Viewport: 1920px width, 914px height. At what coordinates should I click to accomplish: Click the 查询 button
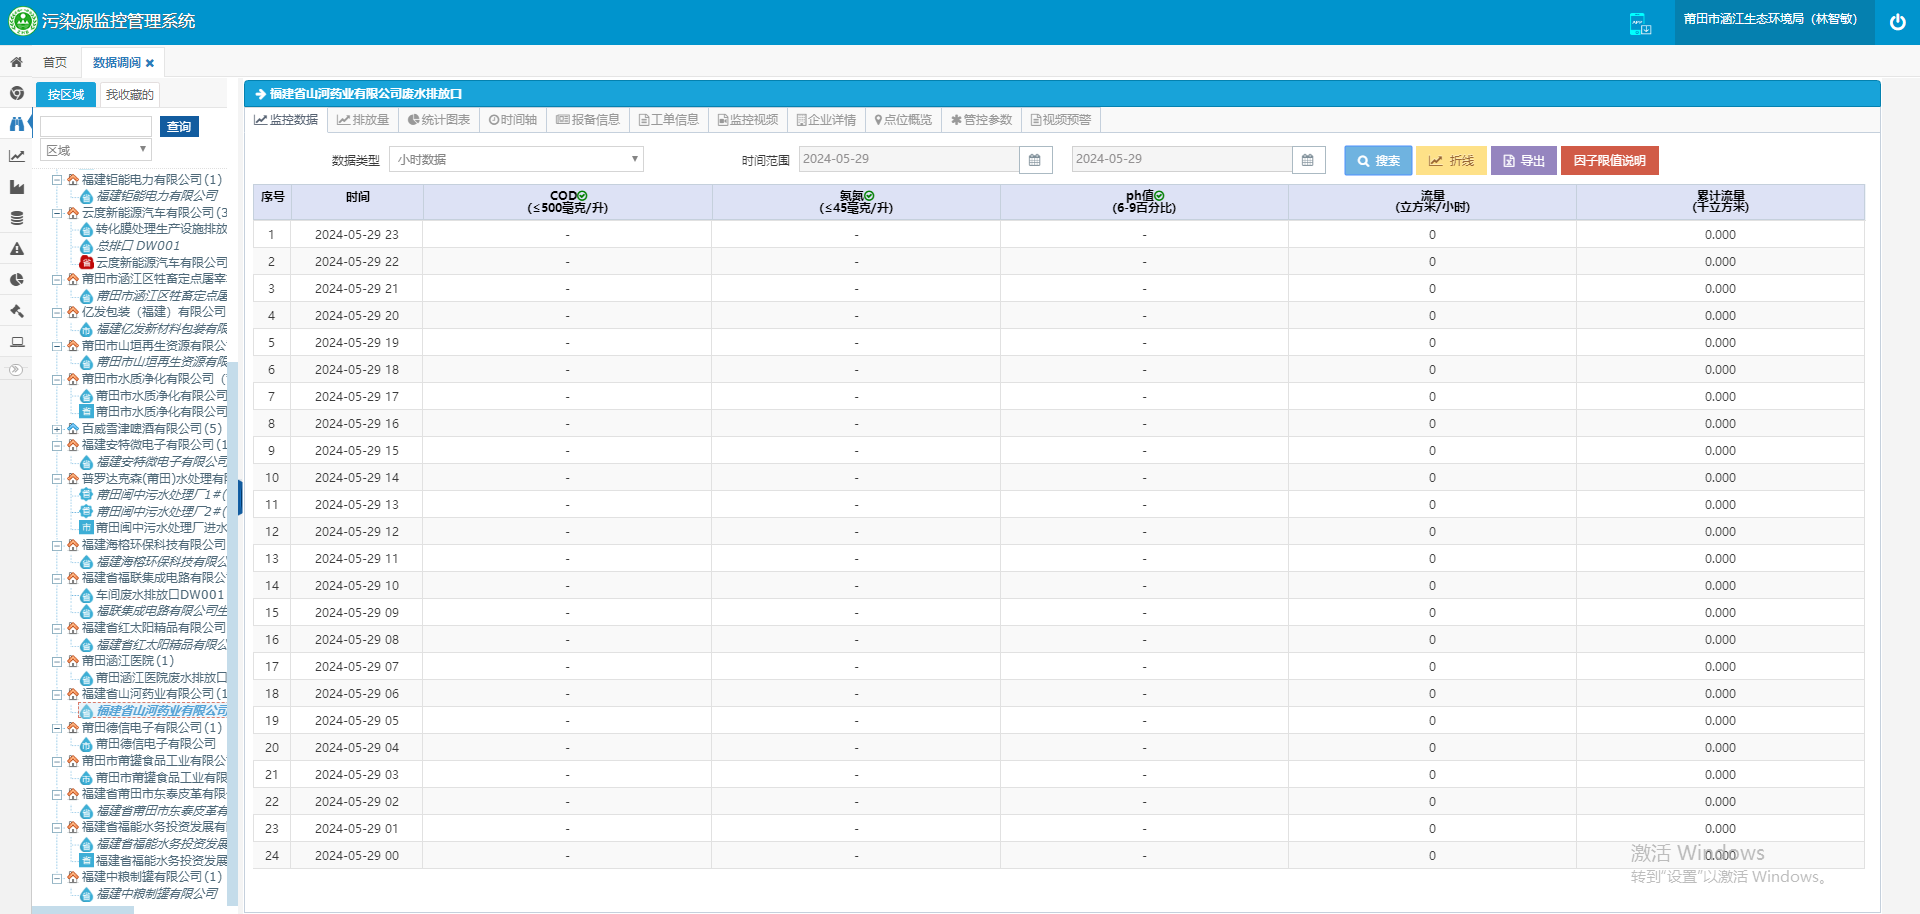(179, 127)
